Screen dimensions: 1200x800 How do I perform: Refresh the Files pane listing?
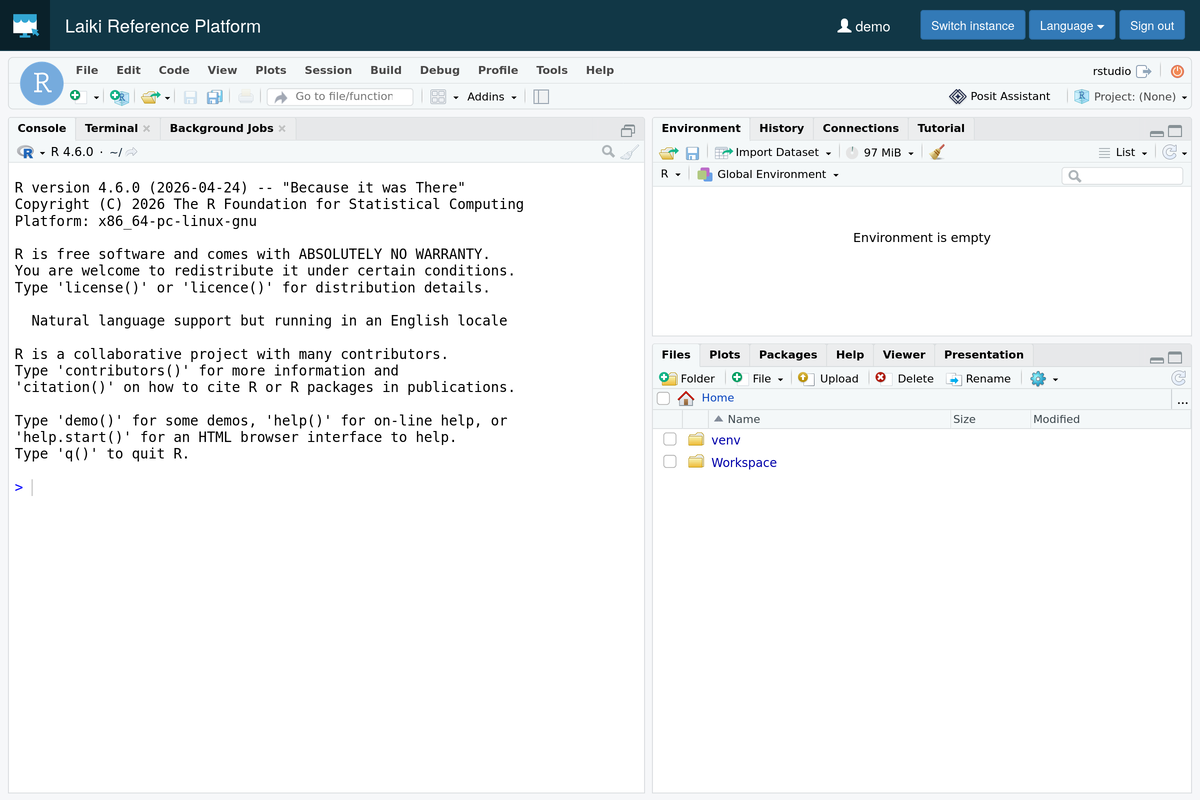(x=1179, y=378)
